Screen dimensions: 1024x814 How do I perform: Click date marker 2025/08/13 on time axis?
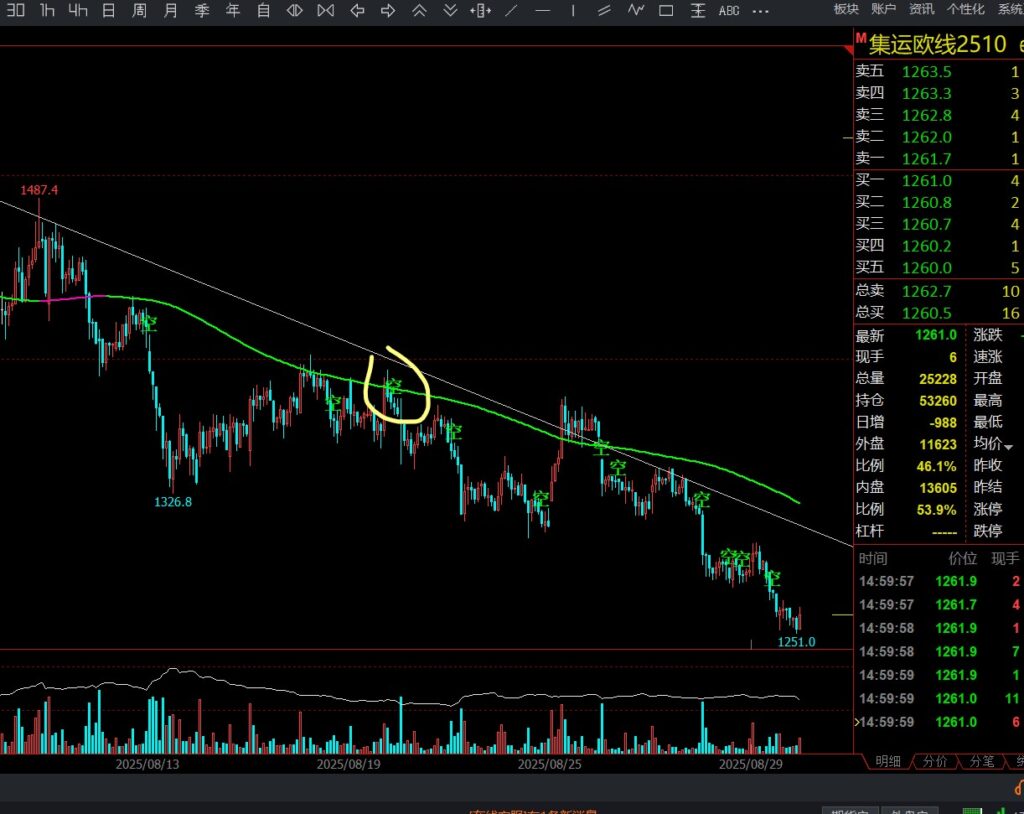(x=148, y=764)
